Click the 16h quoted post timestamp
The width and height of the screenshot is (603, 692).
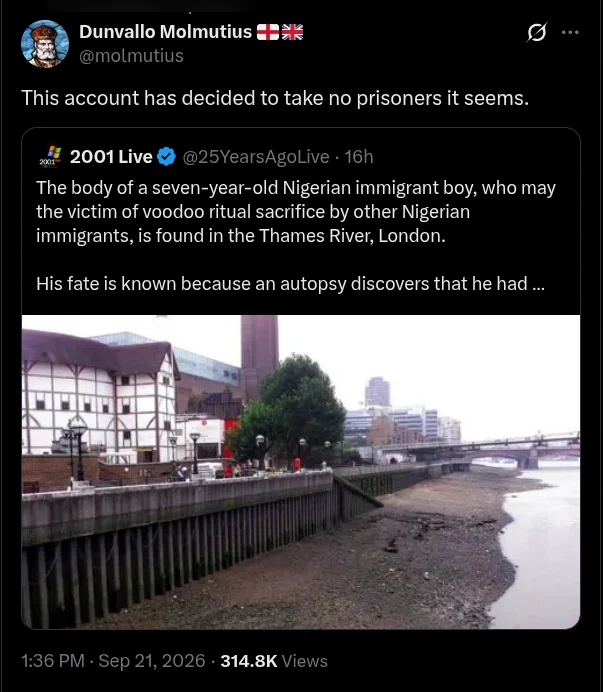tap(358, 157)
